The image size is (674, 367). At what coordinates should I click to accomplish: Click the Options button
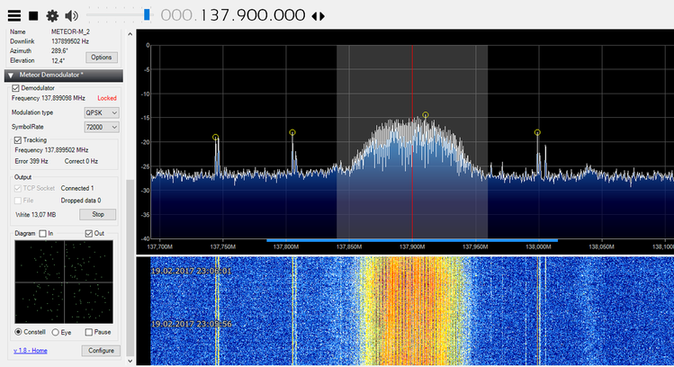(x=101, y=57)
